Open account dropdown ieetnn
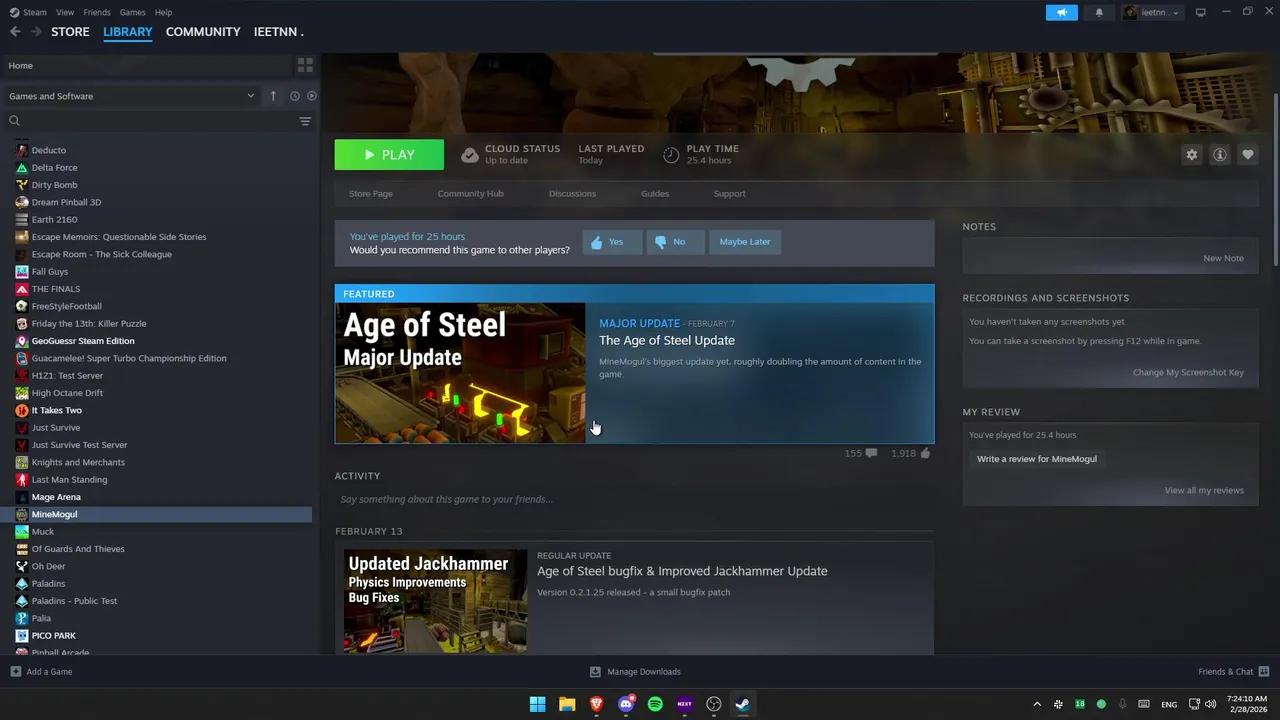The height and width of the screenshot is (720, 1280). 1151,12
